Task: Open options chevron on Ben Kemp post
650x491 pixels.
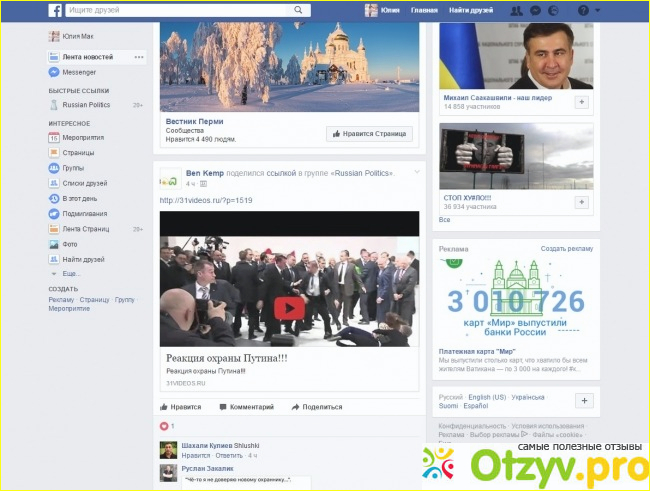Action: pos(417,172)
